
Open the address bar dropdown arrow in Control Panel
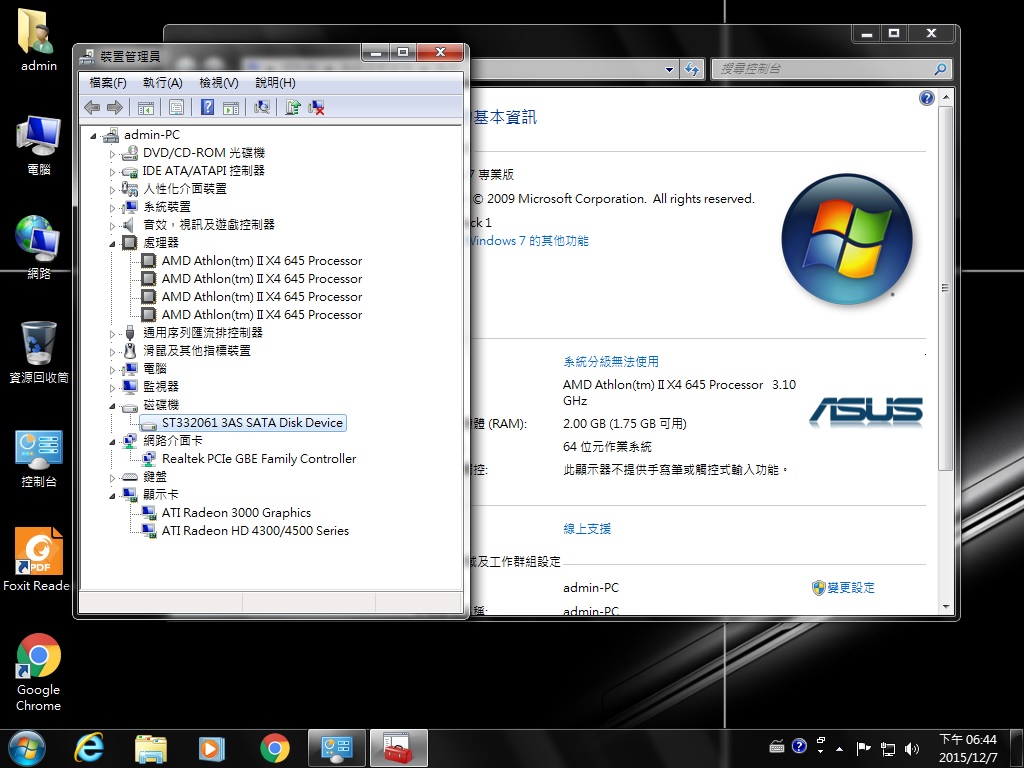coord(669,69)
